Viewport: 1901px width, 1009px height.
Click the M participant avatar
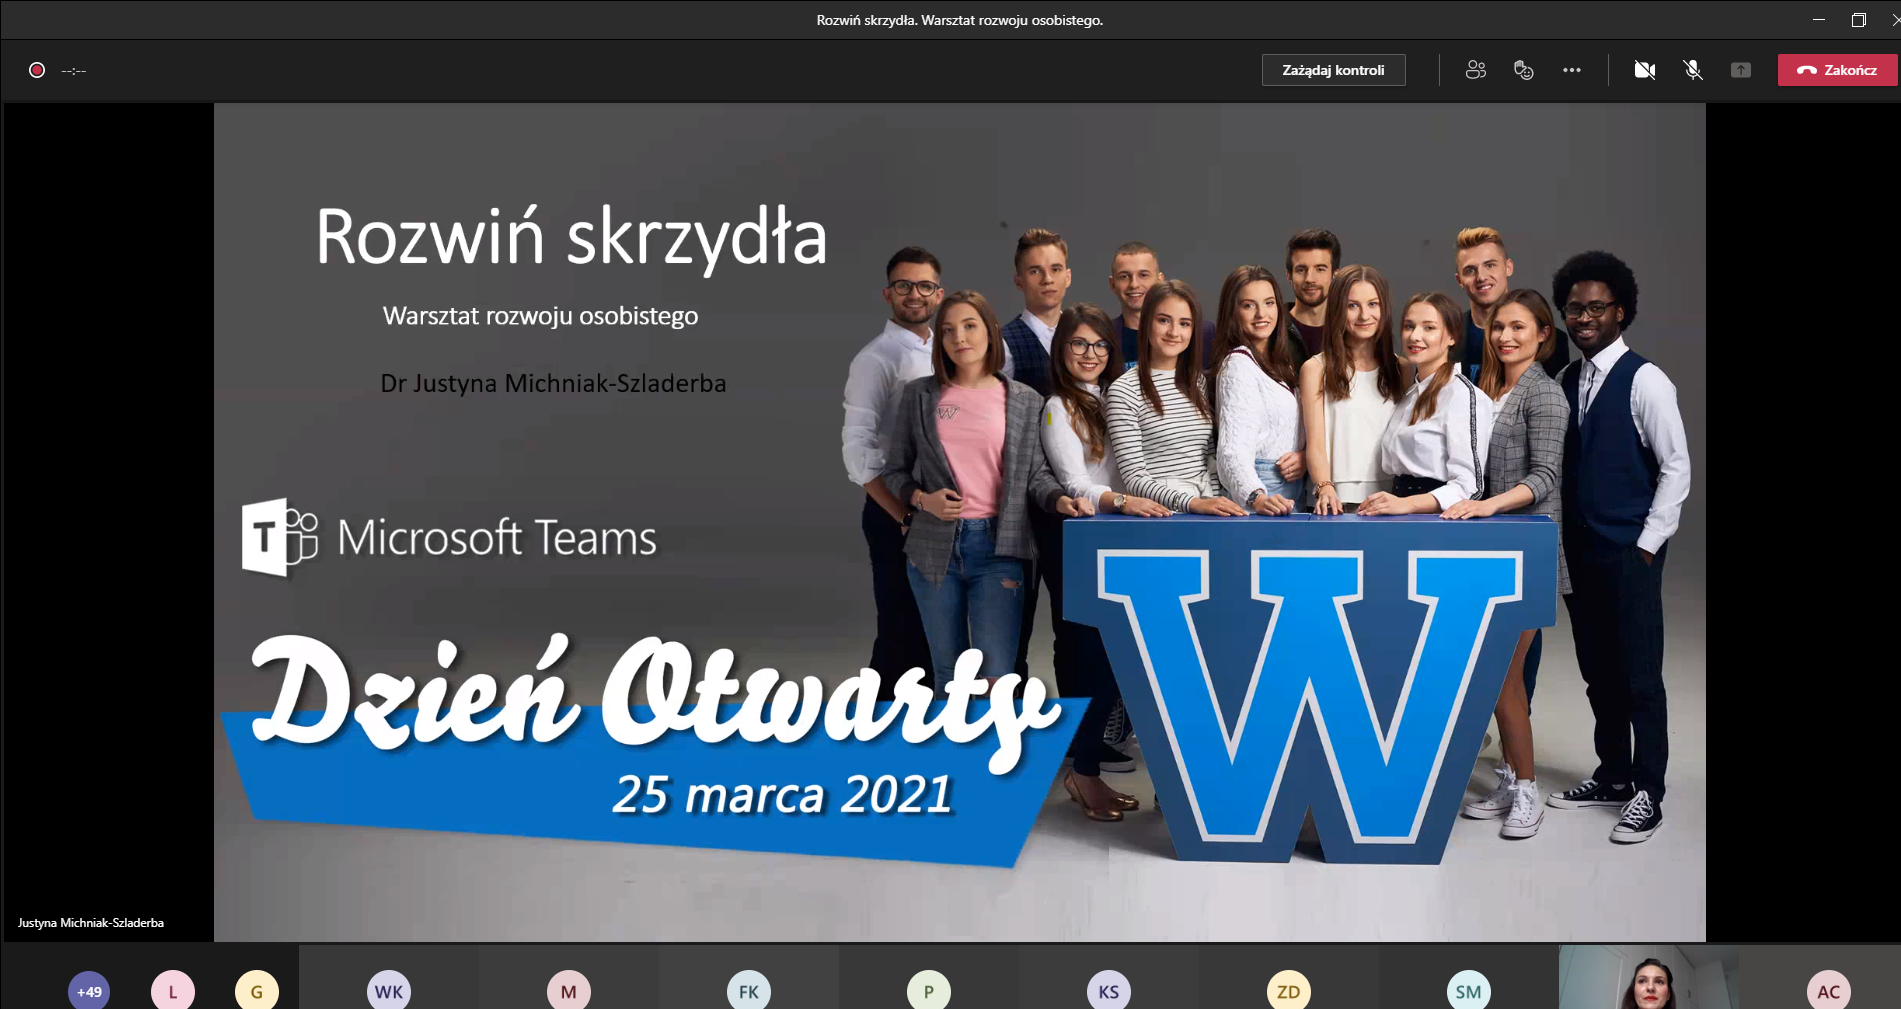tap(568, 990)
